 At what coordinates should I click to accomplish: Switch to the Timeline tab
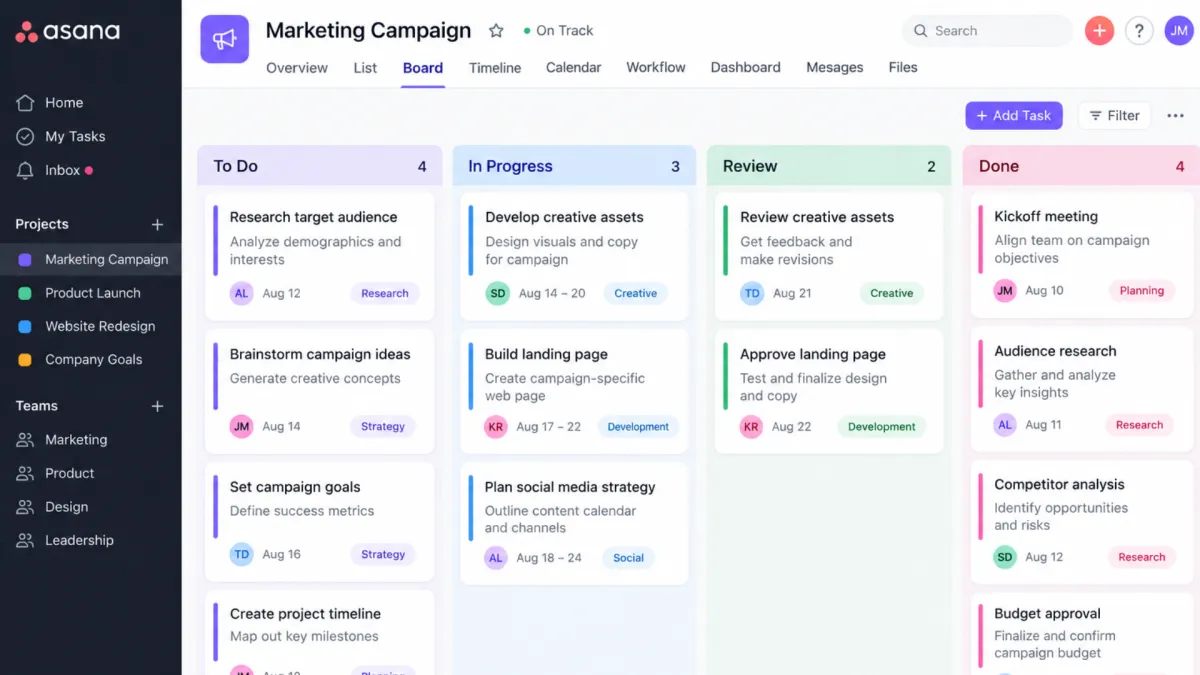click(495, 68)
